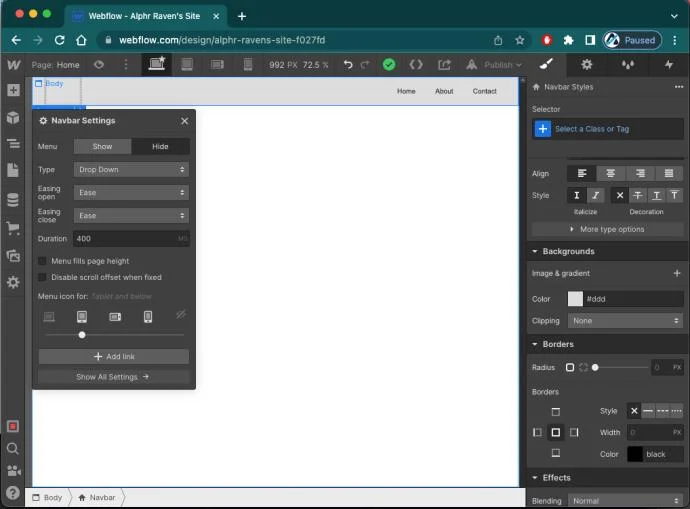Open the Type Drop Down select
The height and width of the screenshot is (509, 690).
tap(131, 169)
